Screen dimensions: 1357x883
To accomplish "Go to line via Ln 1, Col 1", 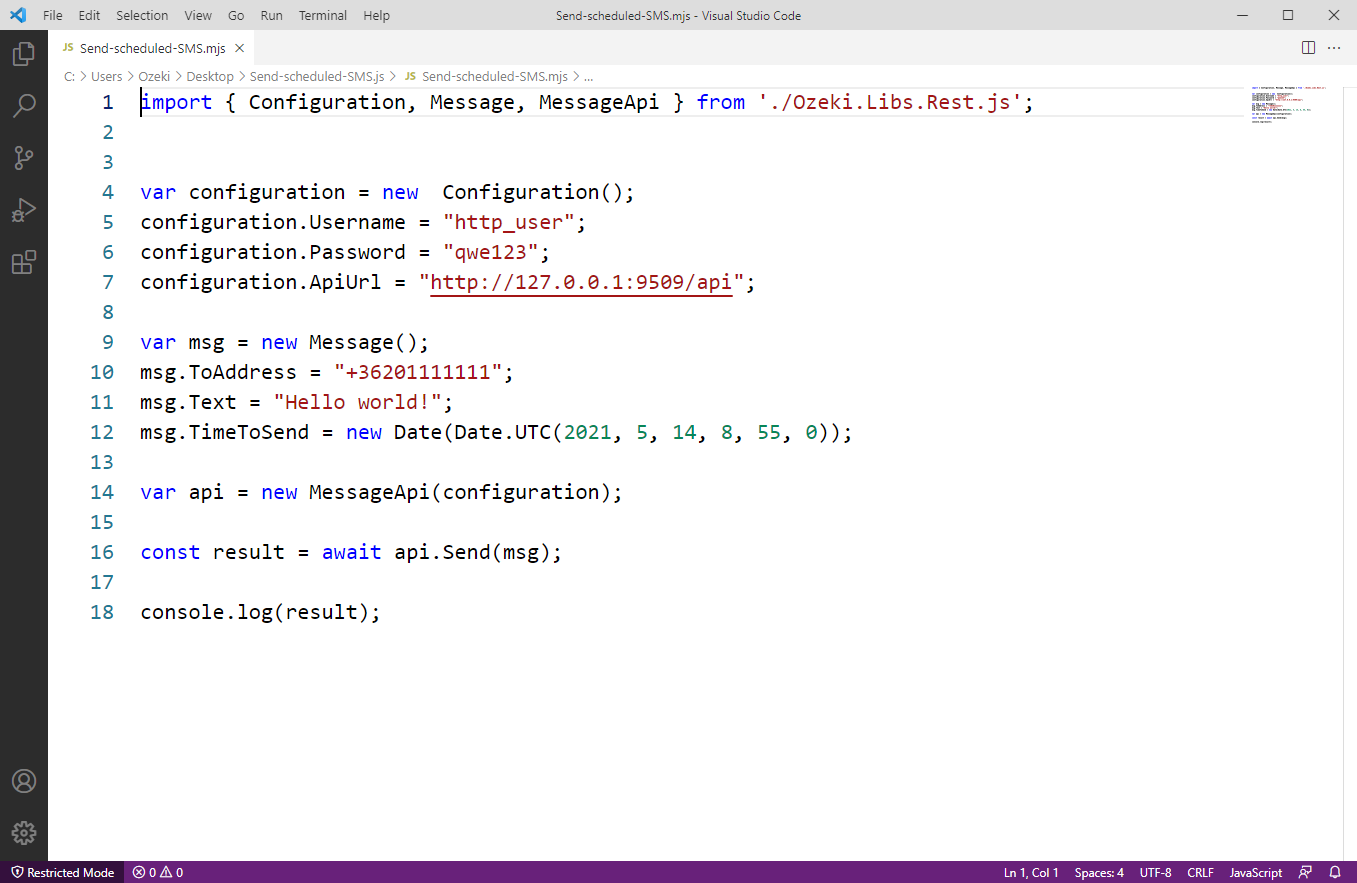I will pyautogui.click(x=1031, y=872).
